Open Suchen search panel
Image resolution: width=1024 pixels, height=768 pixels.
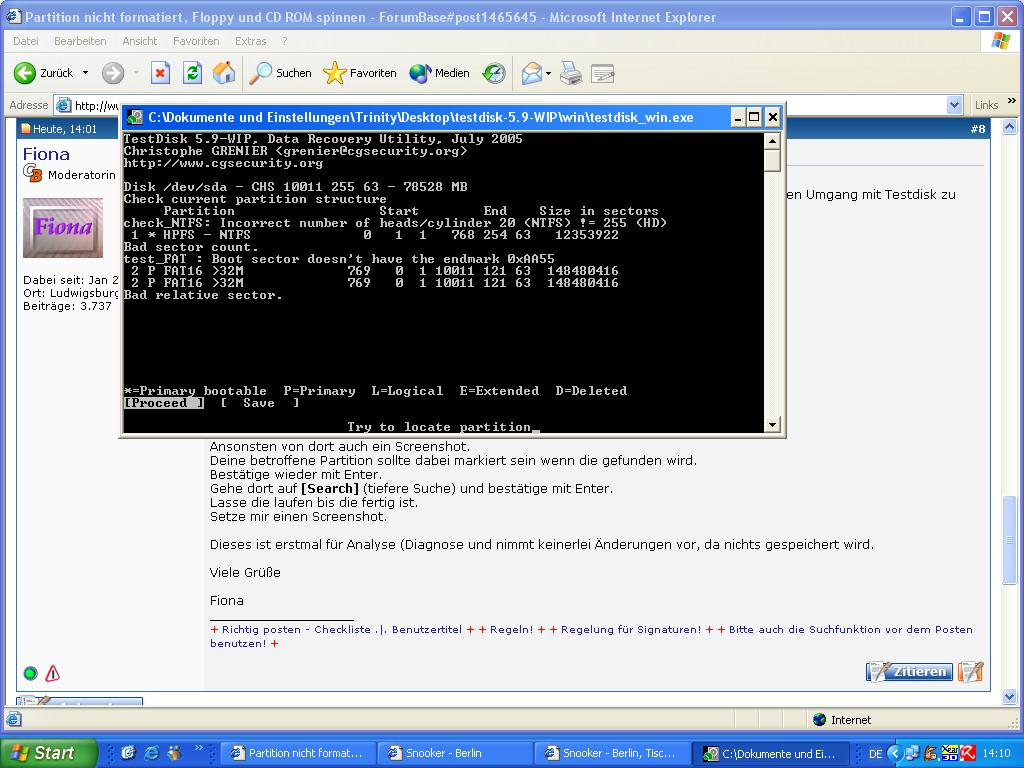[280, 73]
